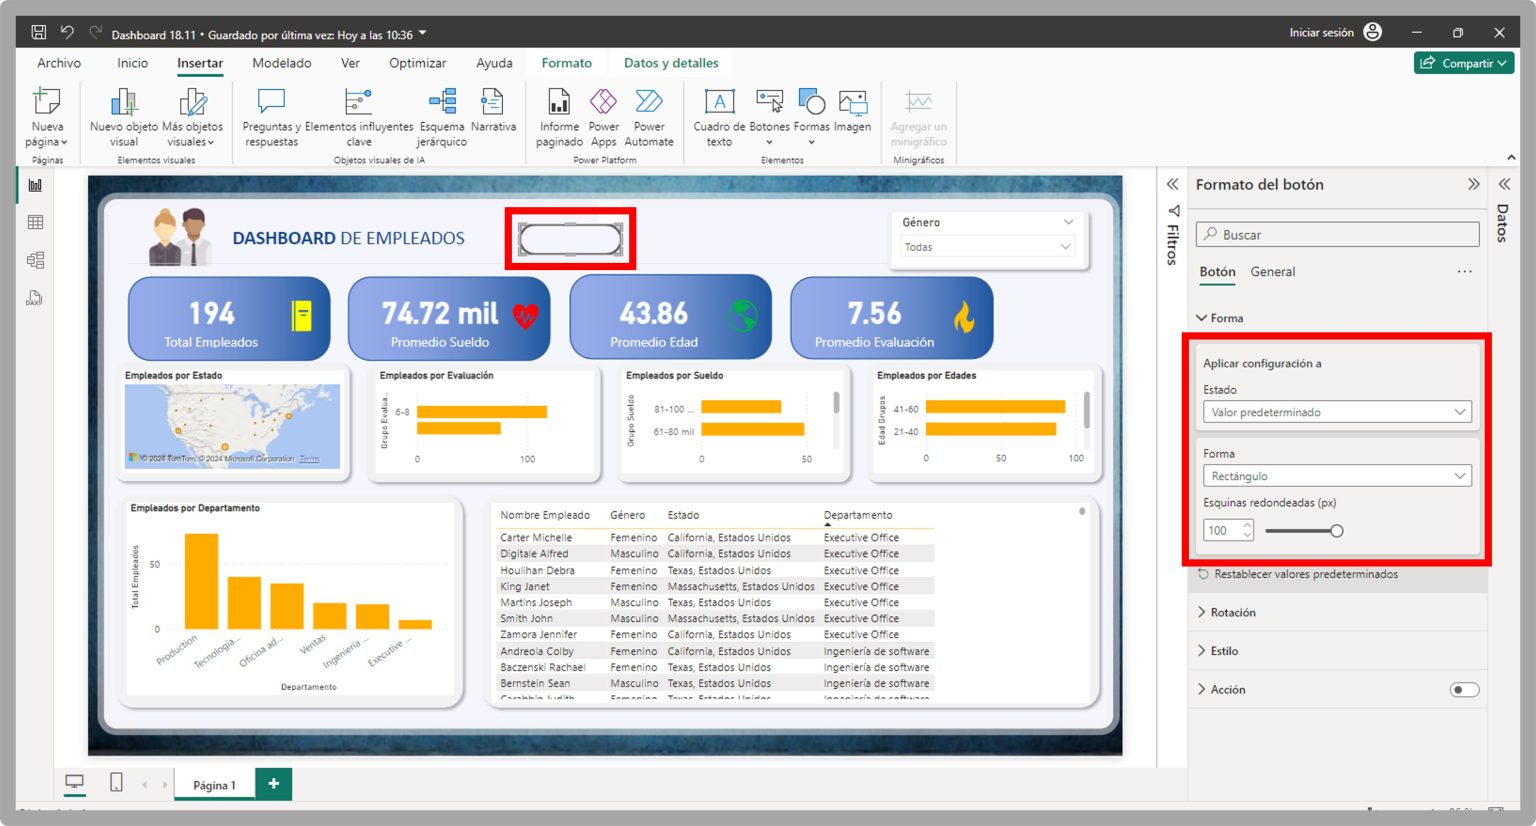Switch to the Ver ribbon tab
Screen dimensions: 1536x826
(350, 63)
